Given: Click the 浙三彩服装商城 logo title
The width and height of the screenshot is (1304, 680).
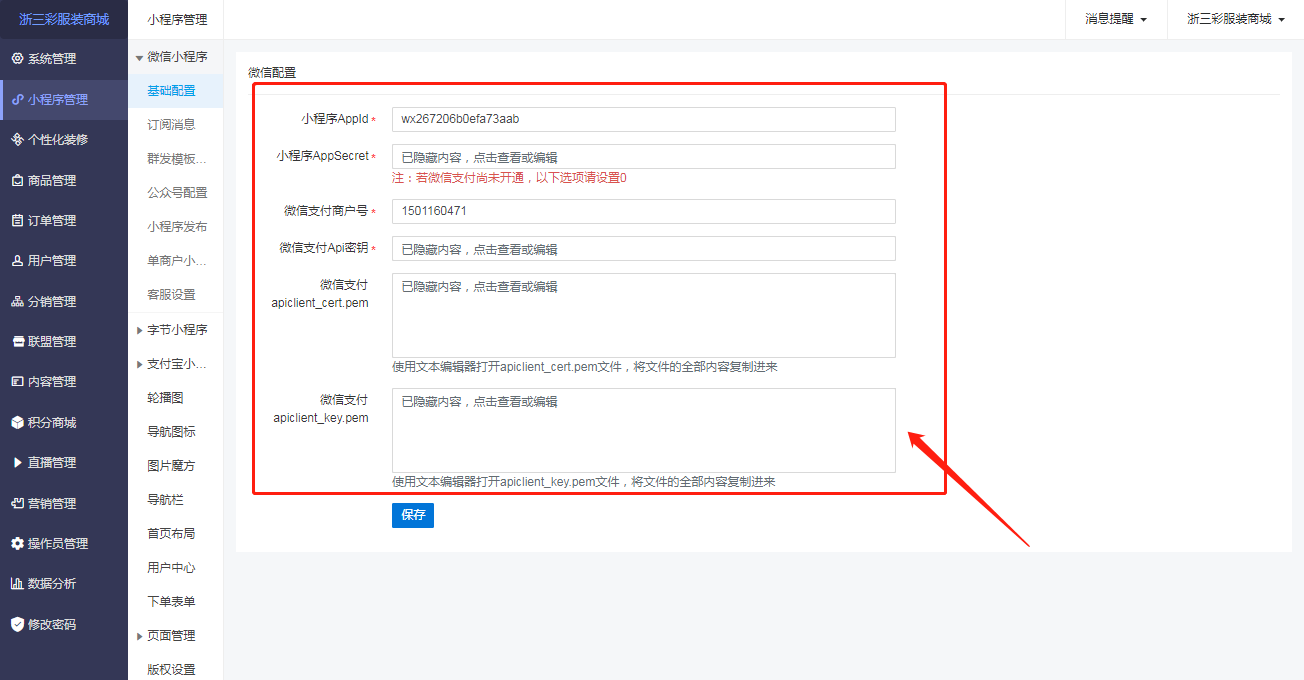Looking at the screenshot, I should [64, 19].
